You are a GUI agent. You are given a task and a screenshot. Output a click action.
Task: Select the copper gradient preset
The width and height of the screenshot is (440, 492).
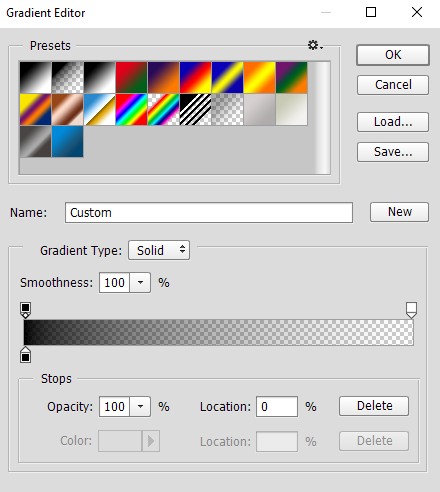pos(68,109)
